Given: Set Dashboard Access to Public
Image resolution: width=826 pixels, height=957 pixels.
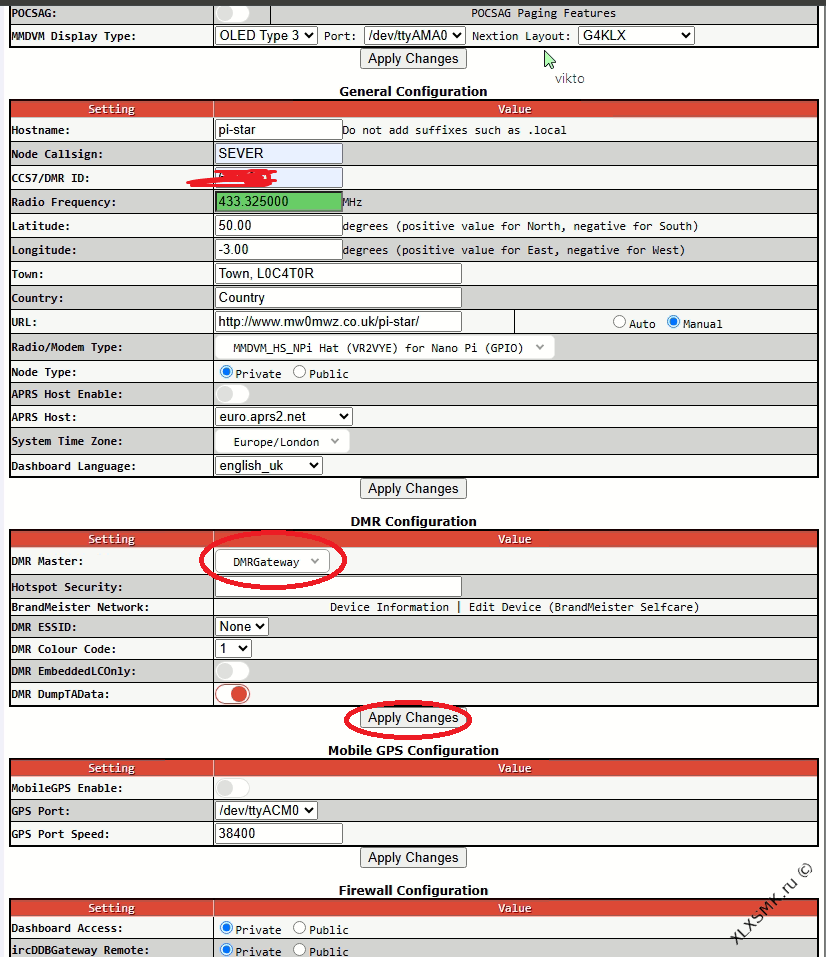Looking at the screenshot, I should pyautogui.click(x=299, y=928).
